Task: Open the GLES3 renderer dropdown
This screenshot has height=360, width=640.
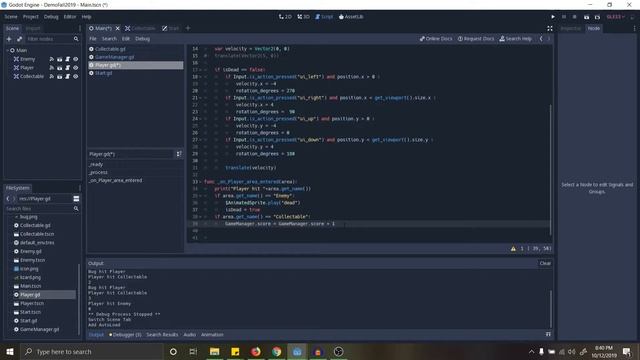Action: 616,17
